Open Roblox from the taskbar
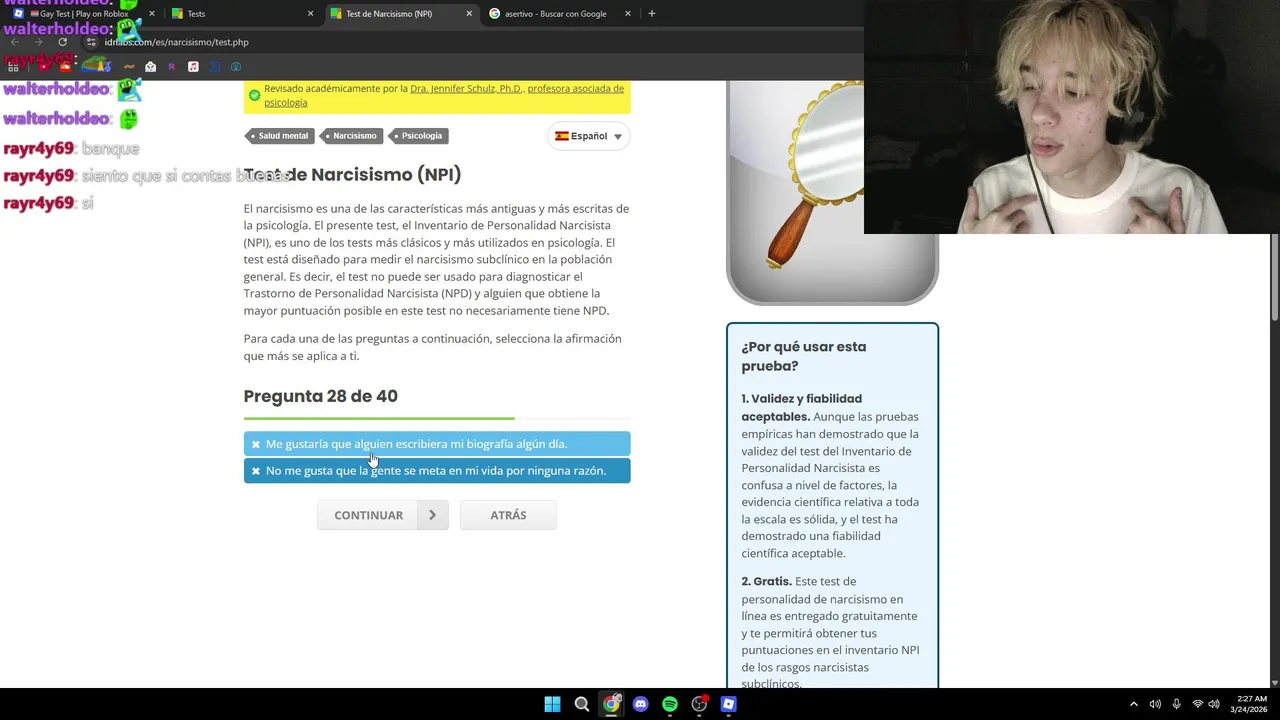Image resolution: width=1280 pixels, height=720 pixels. [x=729, y=704]
